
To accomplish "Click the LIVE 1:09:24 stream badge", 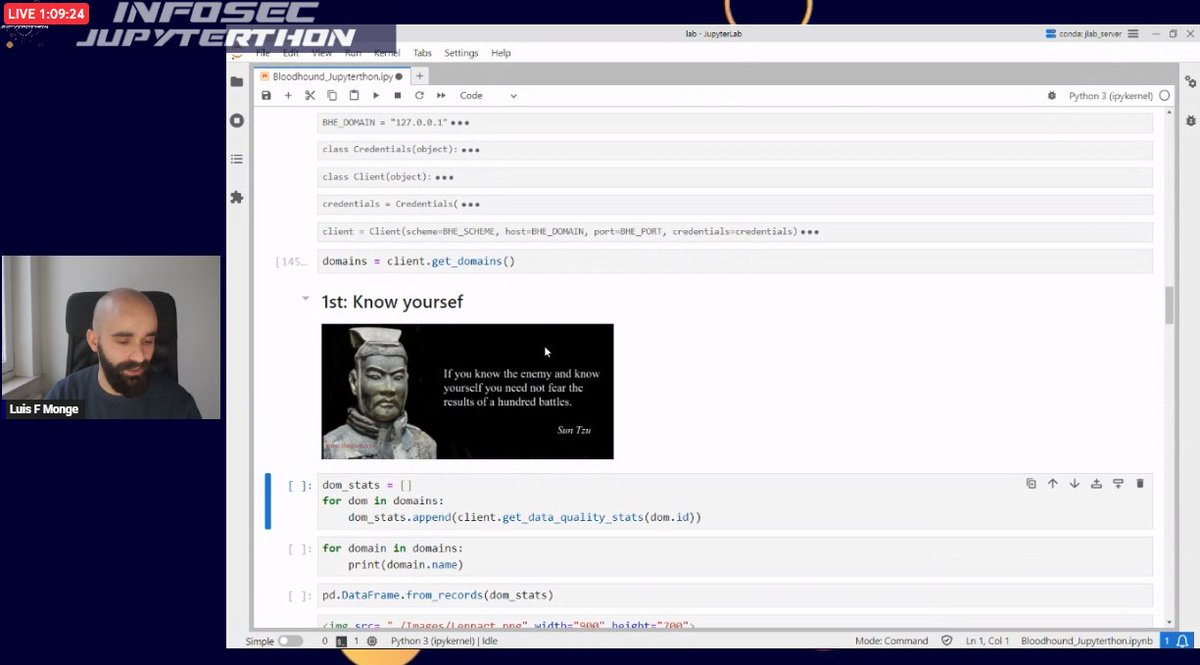I will pyautogui.click(x=46, y=14).
